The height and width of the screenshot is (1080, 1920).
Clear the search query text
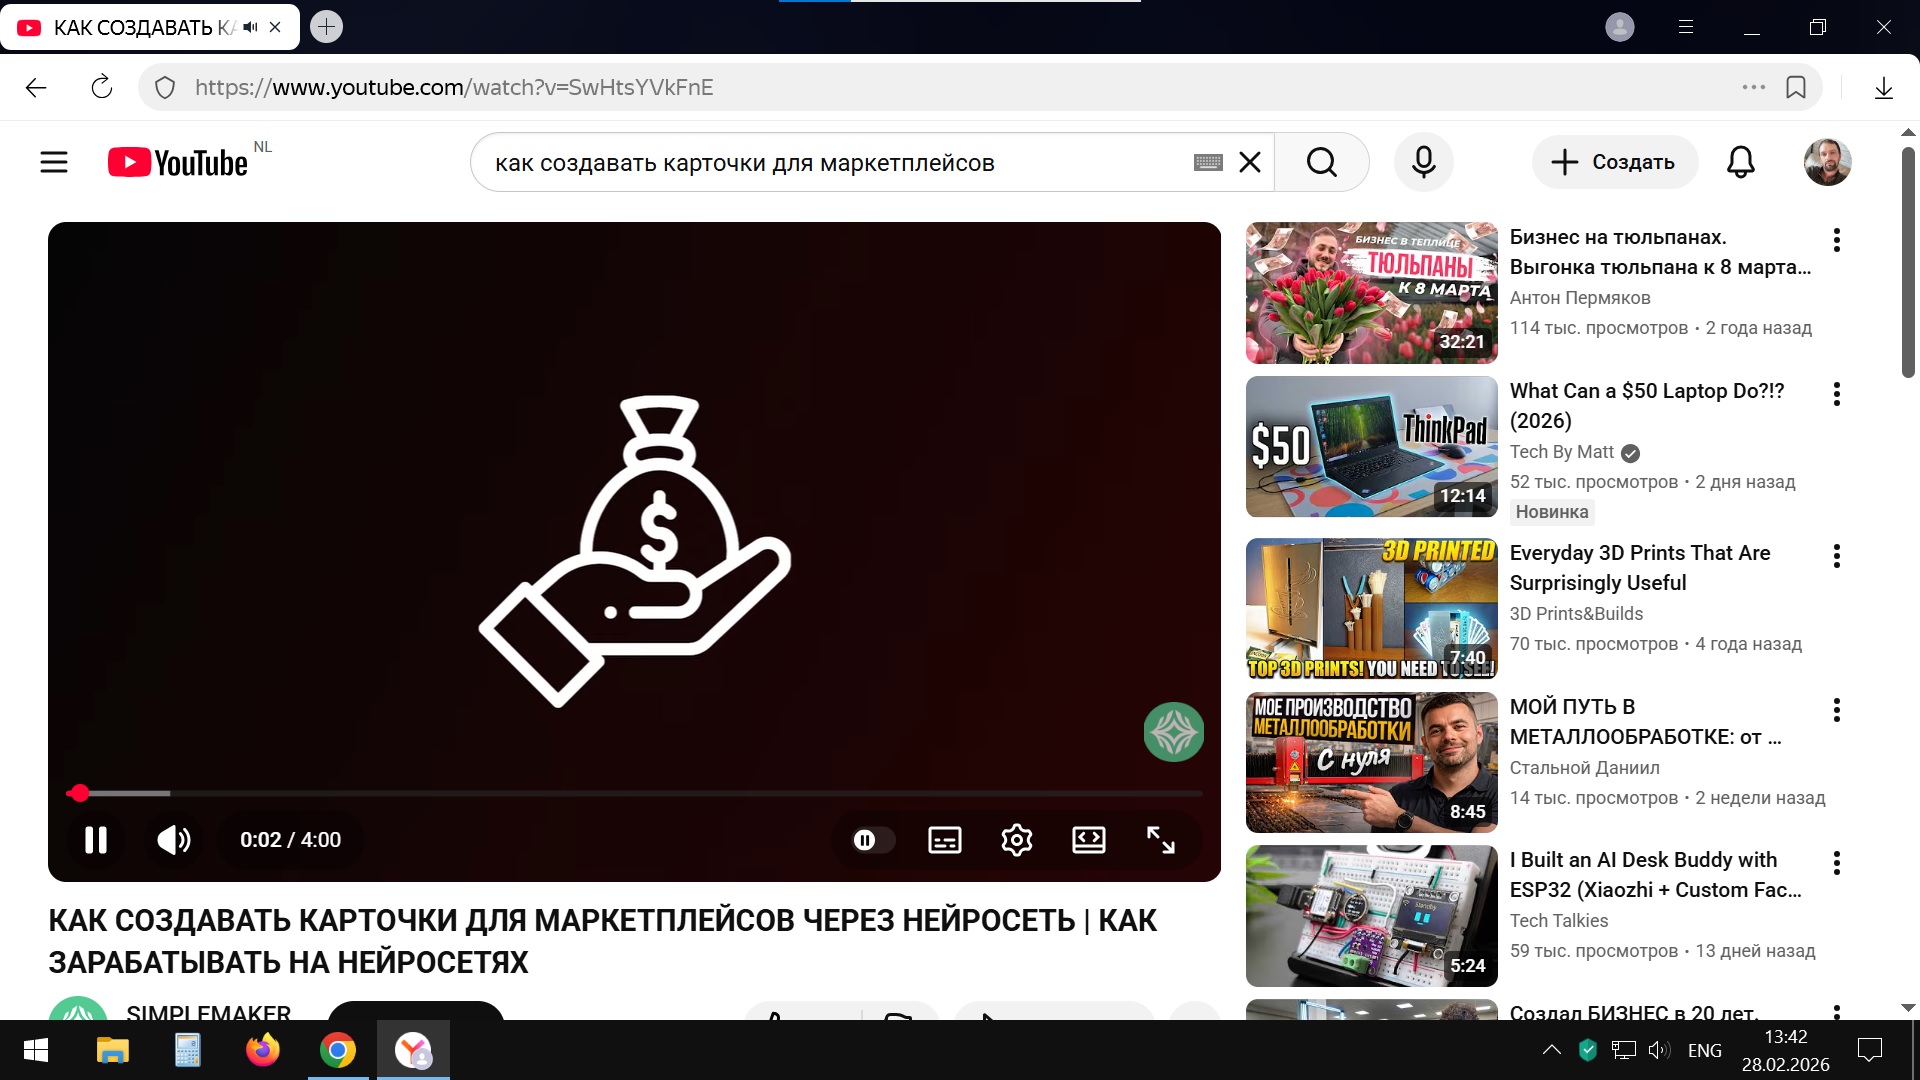[1250, 162]
